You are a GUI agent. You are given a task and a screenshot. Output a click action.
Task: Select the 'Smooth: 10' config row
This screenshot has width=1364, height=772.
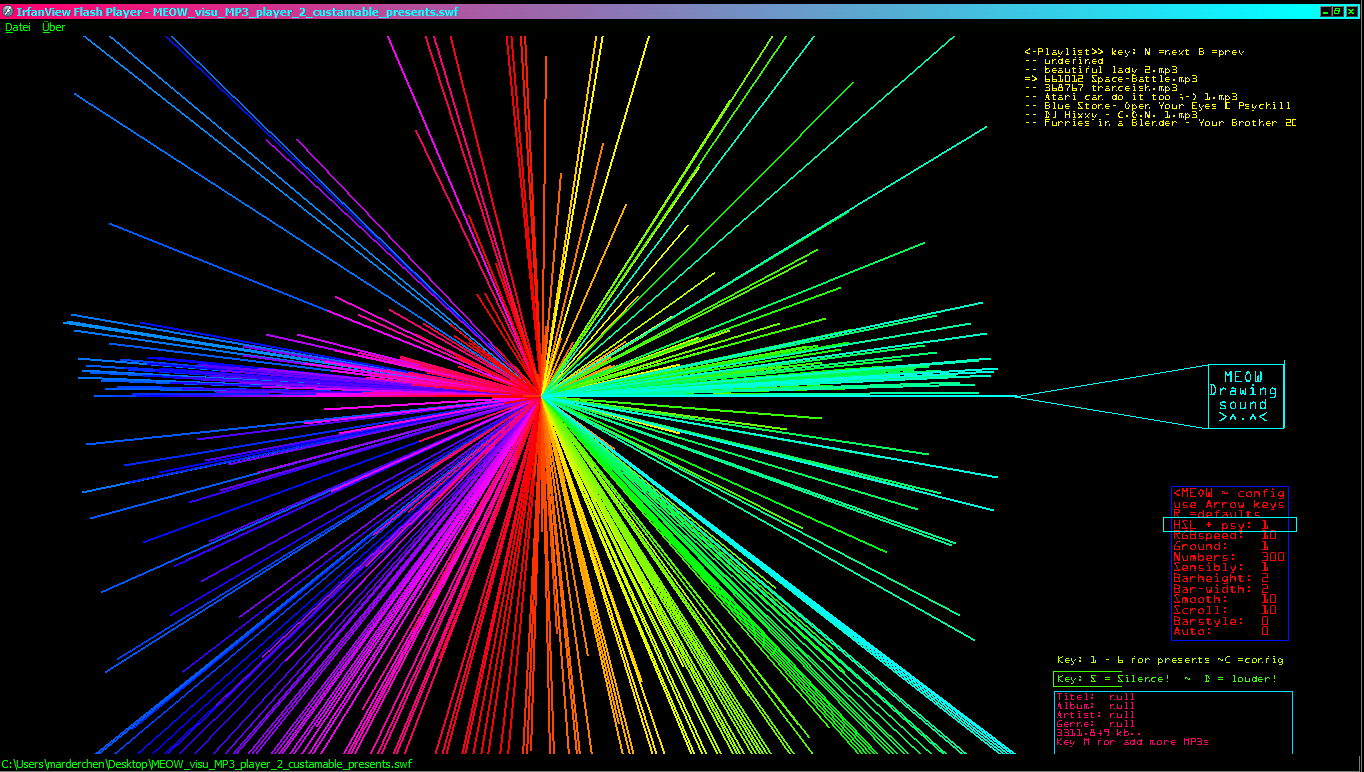coord(1225,599)
